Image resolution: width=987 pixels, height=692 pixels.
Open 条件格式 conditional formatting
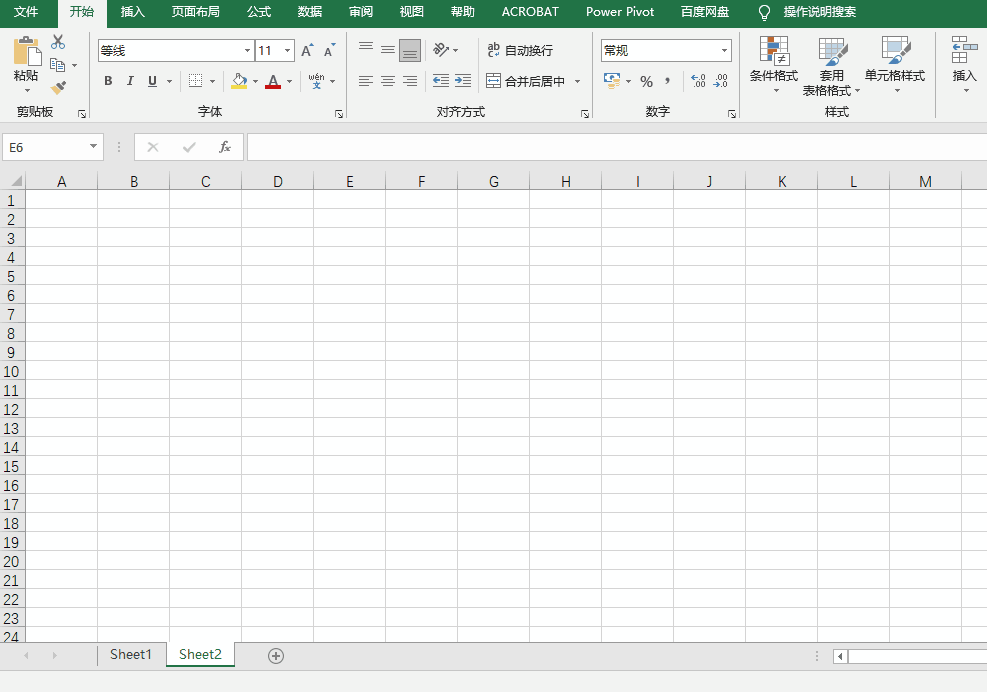click(774, 65)
